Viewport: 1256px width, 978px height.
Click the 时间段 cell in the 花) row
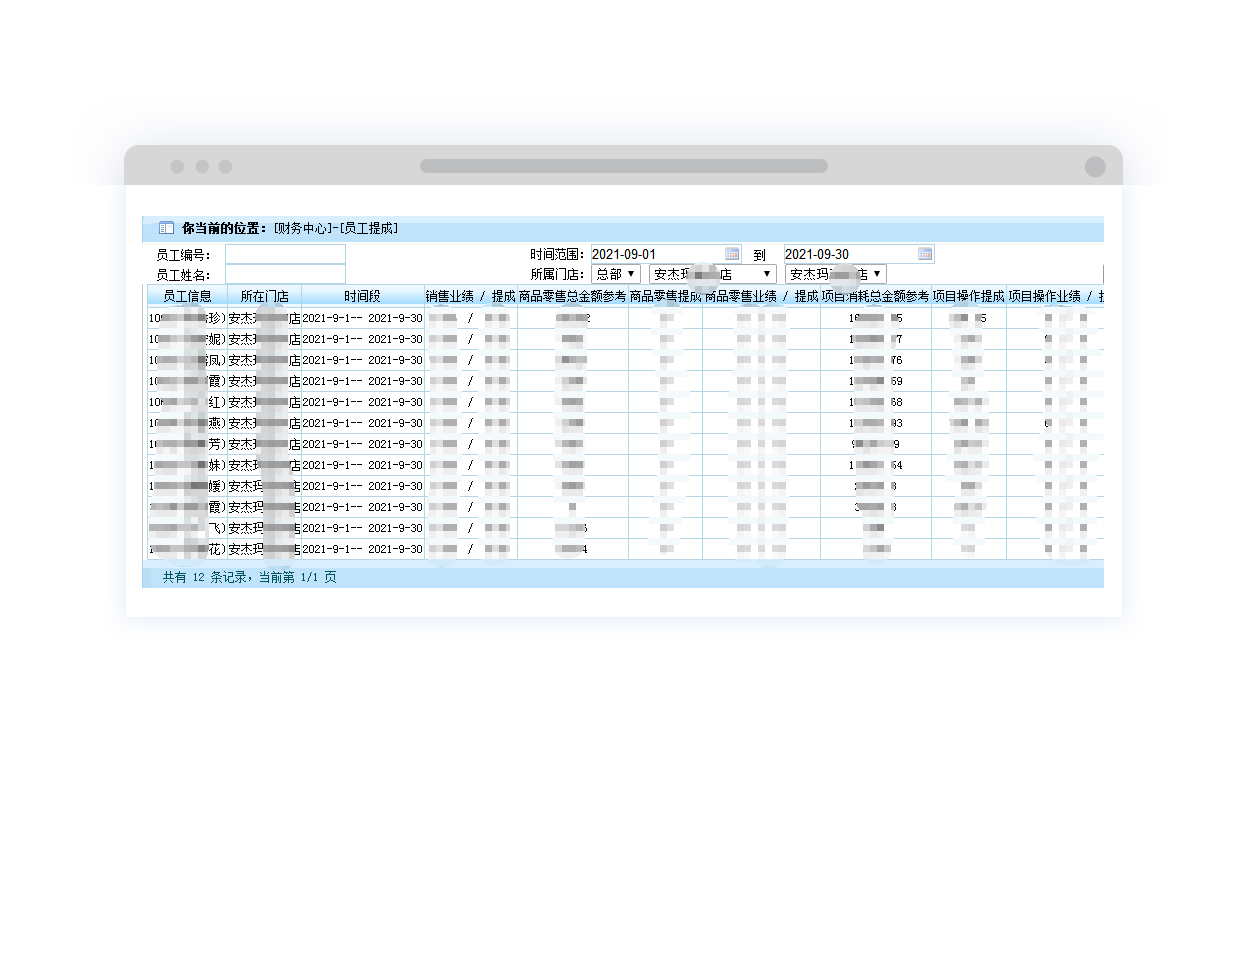(x=362, y=549)
